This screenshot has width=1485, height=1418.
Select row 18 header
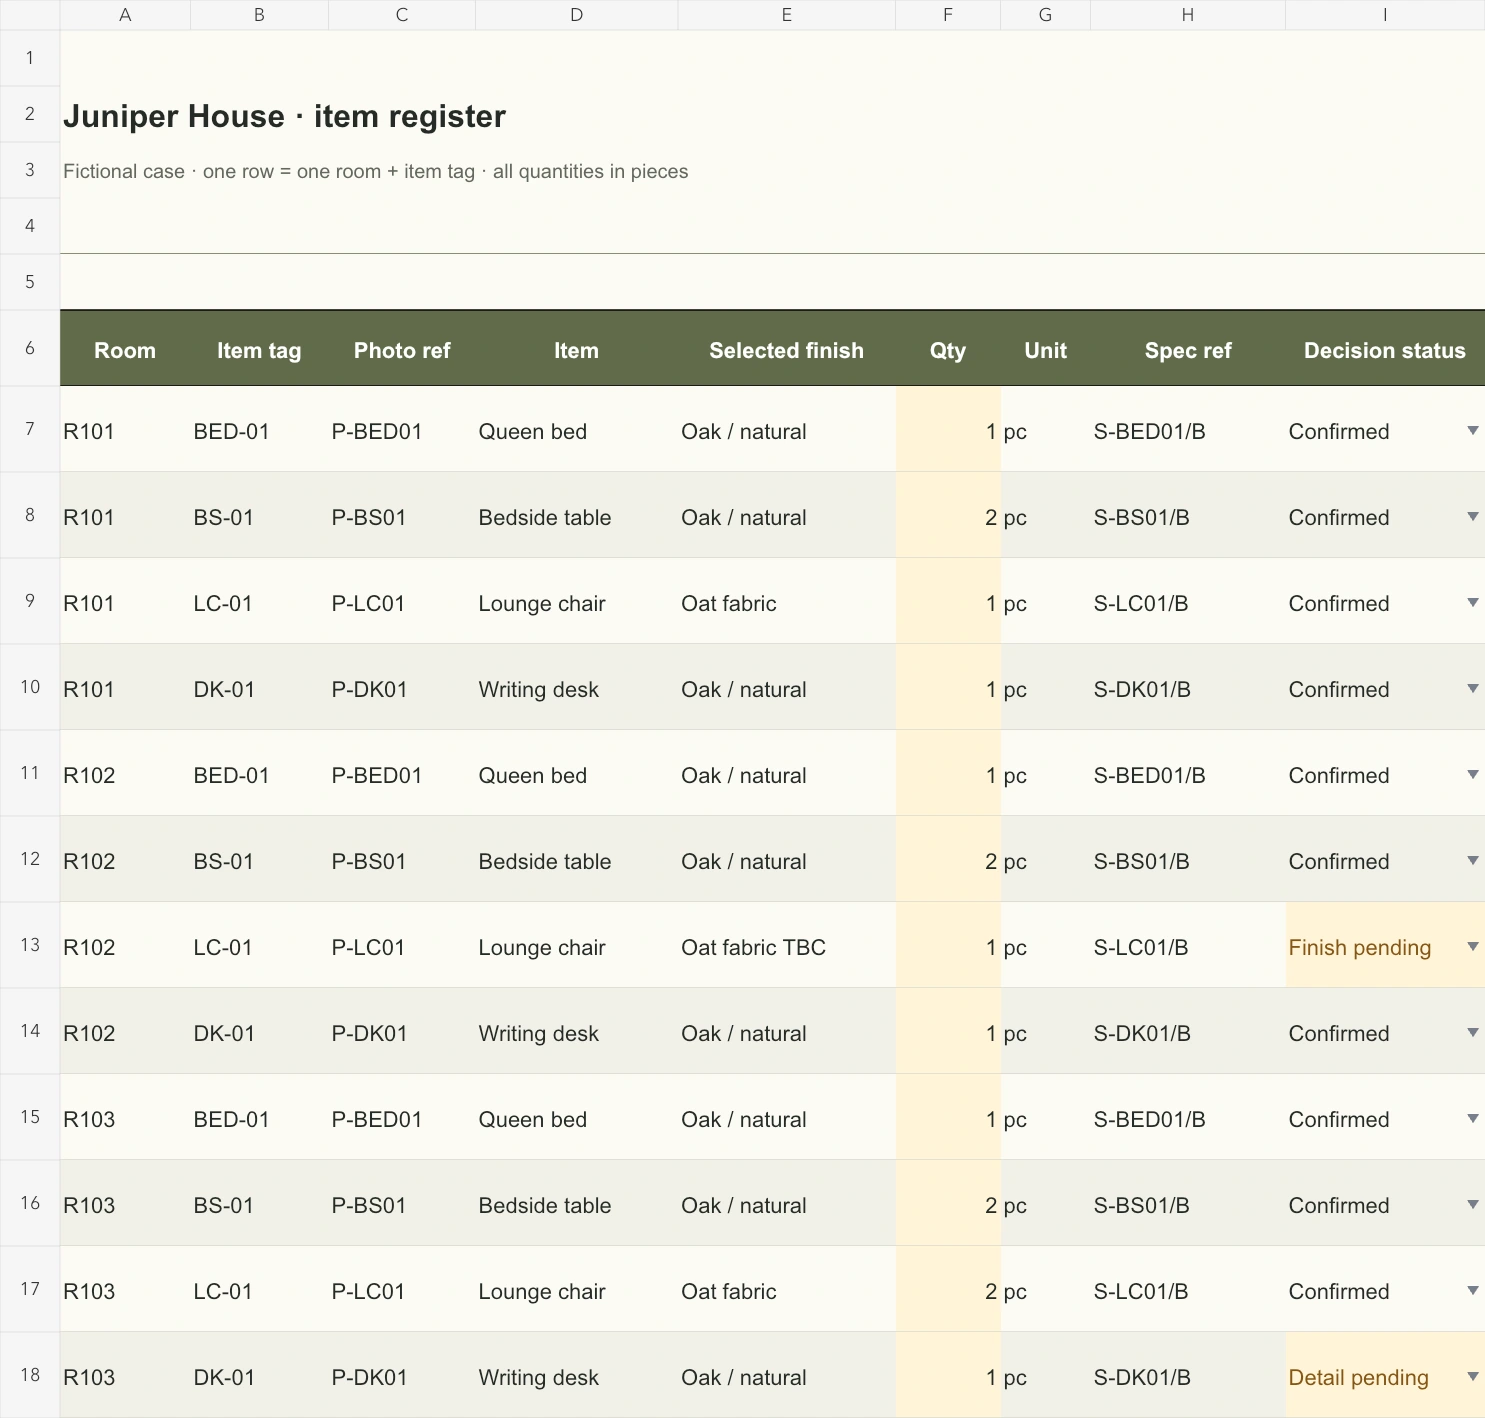tap(30, 1375)
